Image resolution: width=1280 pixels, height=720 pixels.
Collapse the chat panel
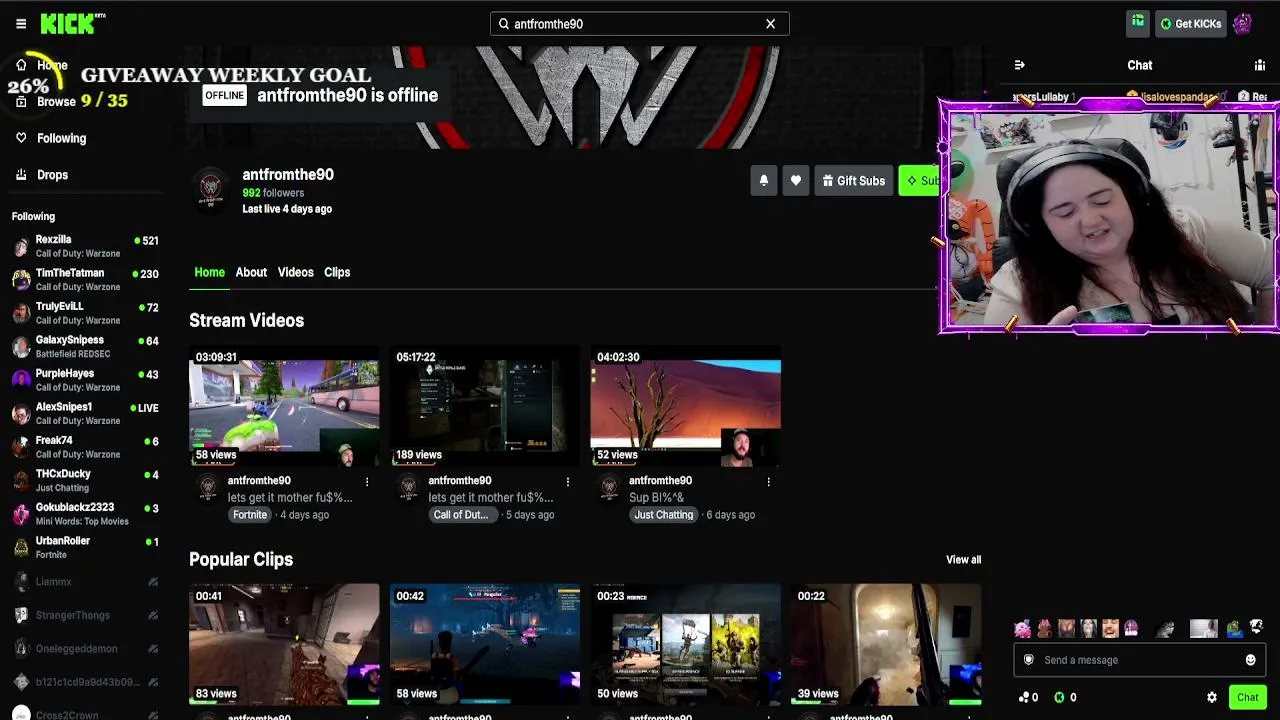coord(1019,65)
